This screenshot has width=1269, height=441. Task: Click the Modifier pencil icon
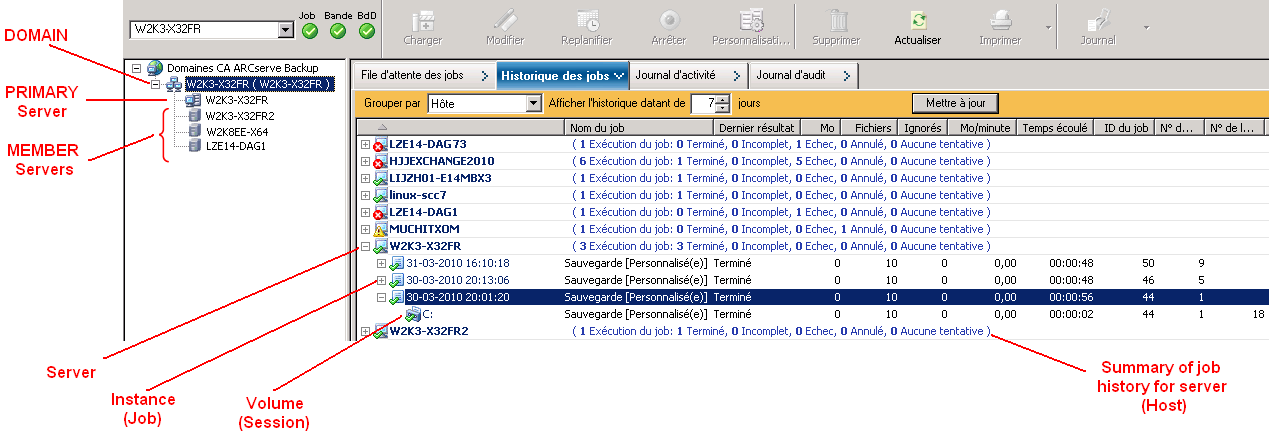[505, 19]
